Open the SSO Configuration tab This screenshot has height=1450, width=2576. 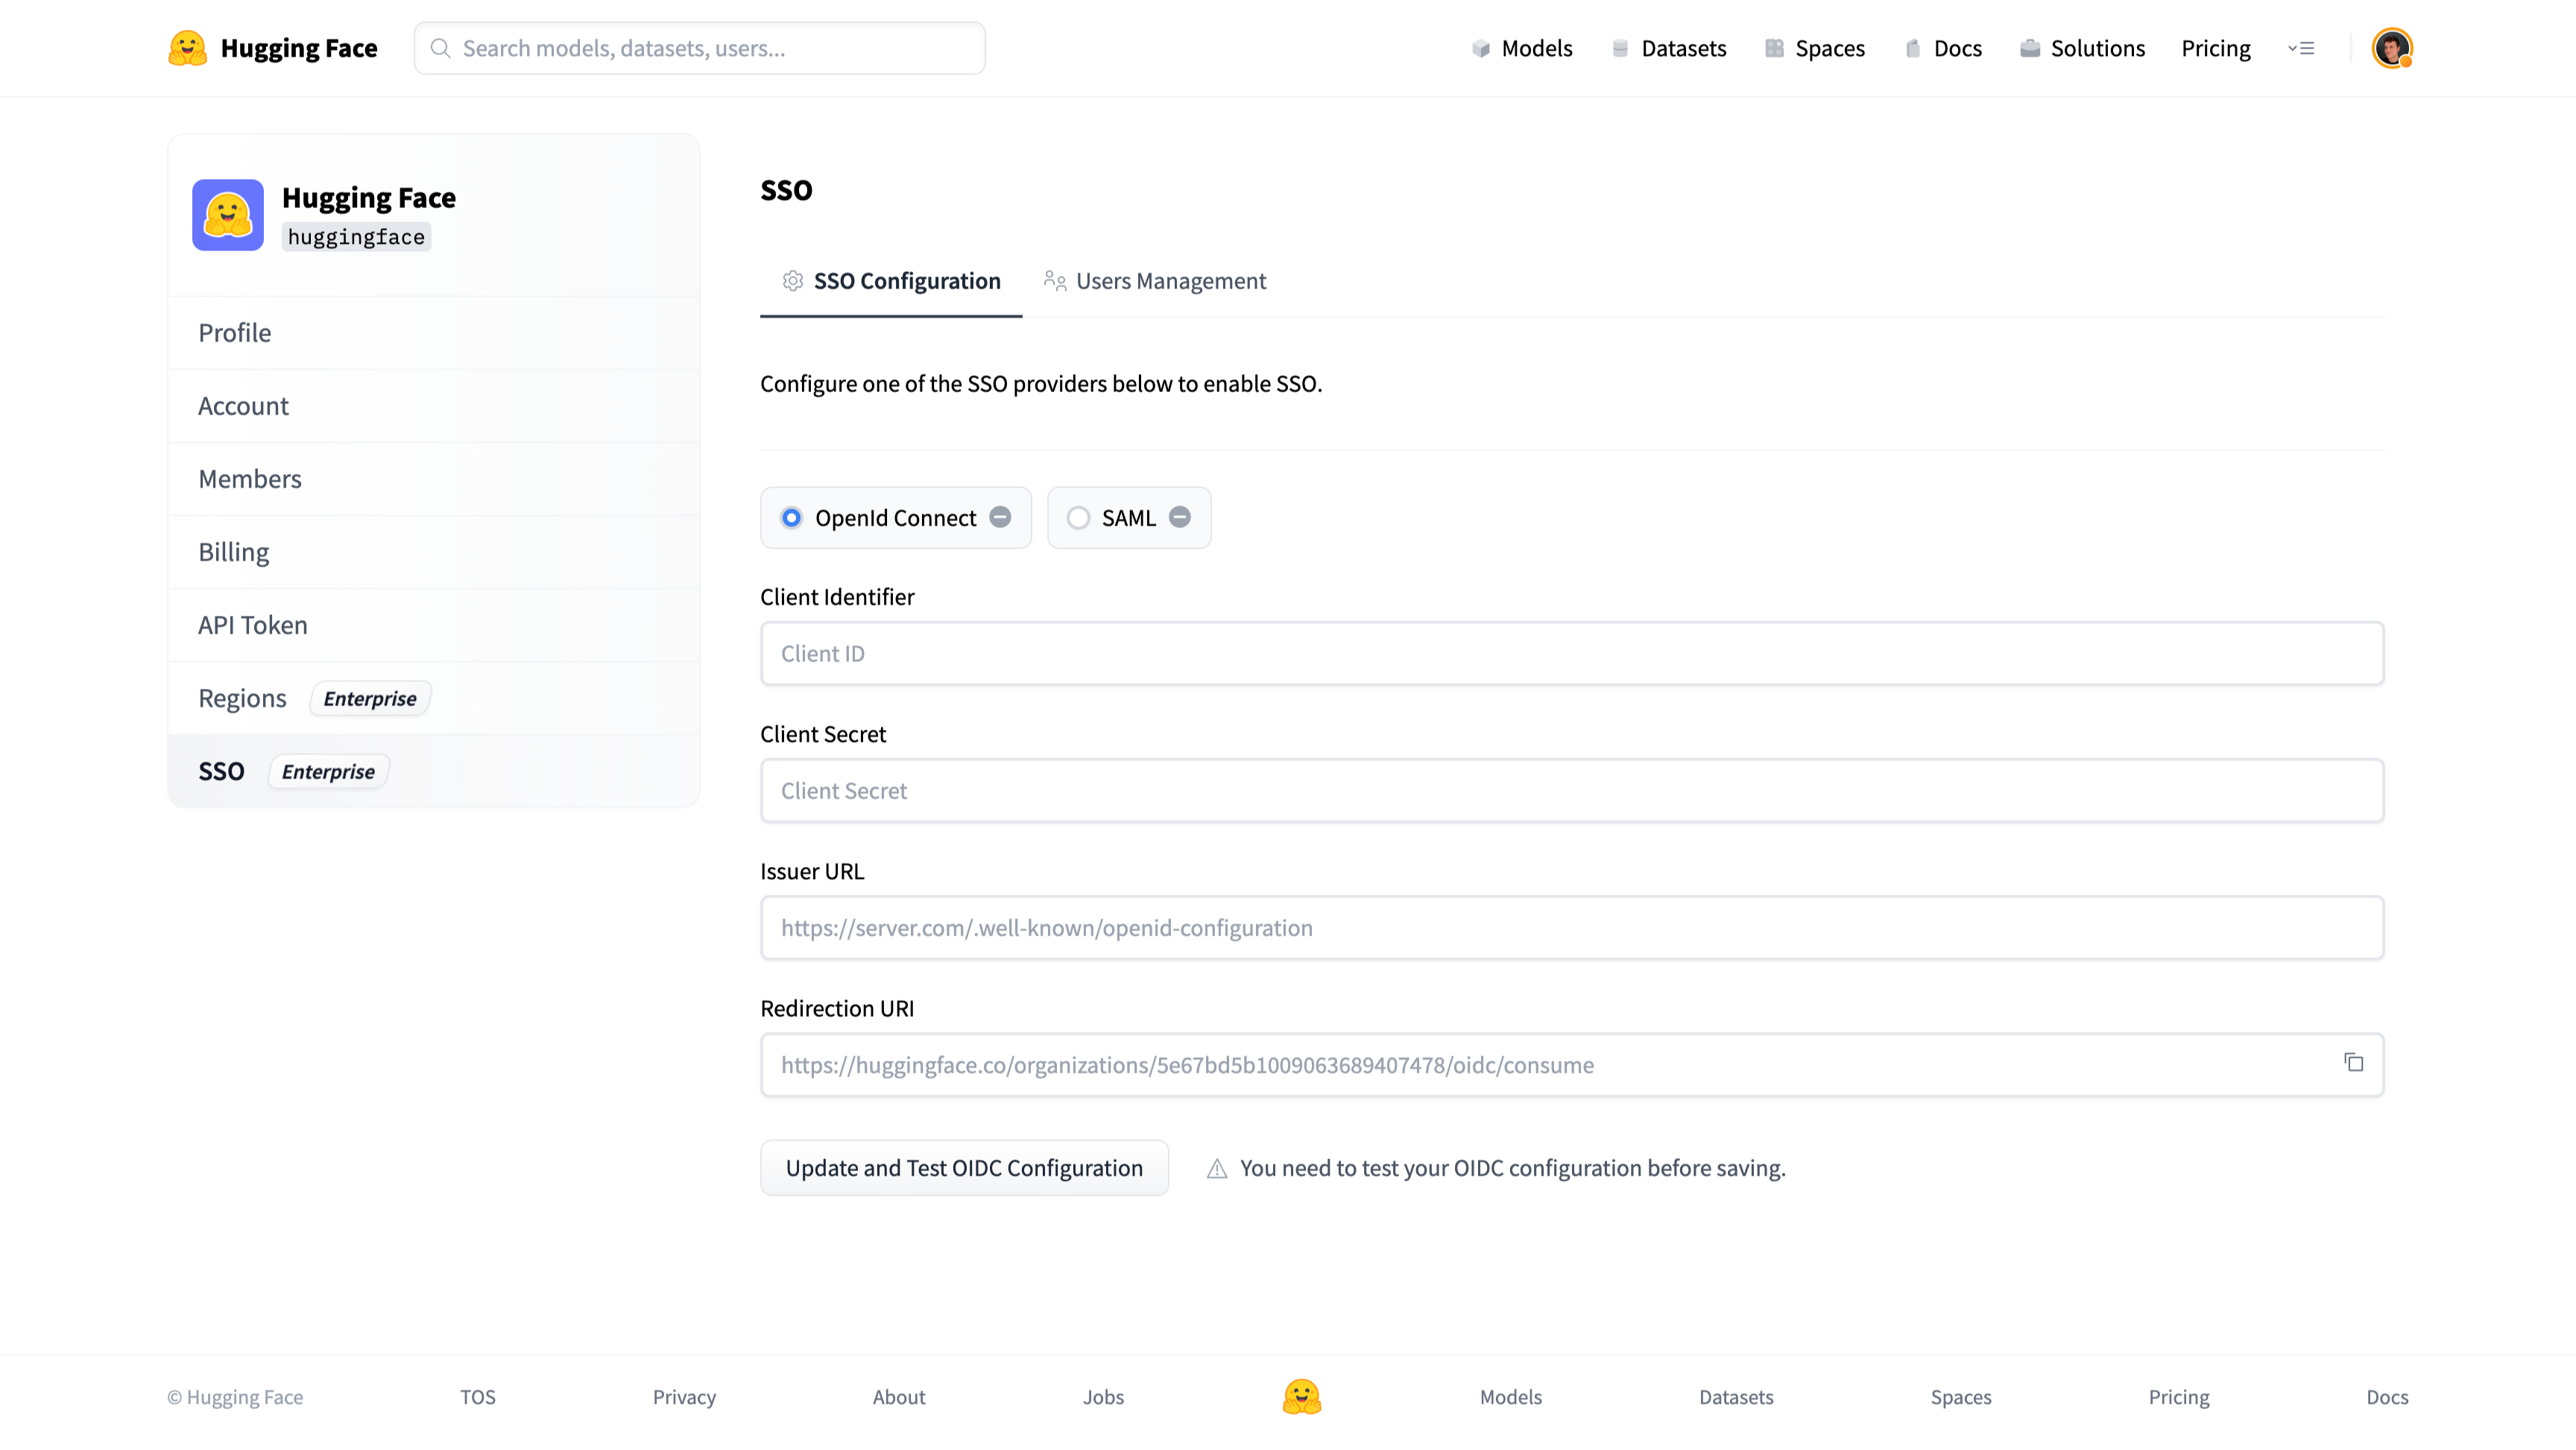point(891,281)
